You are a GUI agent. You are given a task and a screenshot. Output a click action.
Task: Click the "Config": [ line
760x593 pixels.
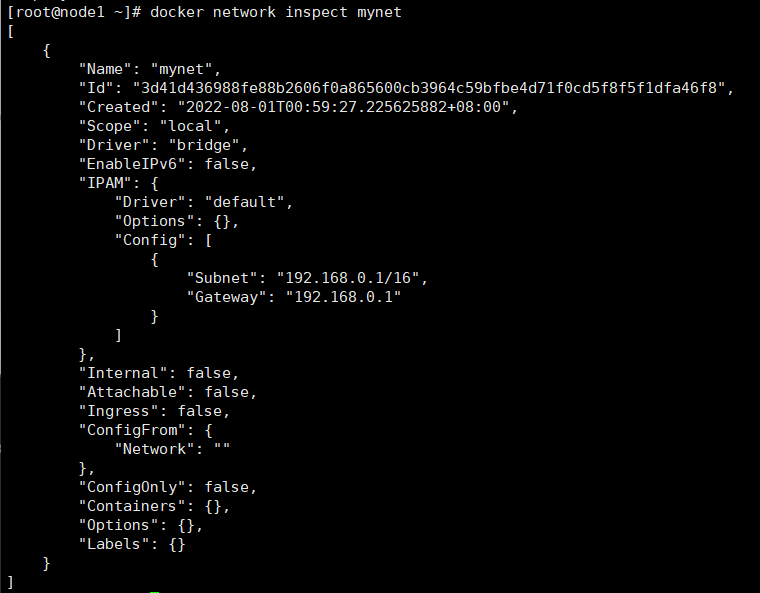163,240
